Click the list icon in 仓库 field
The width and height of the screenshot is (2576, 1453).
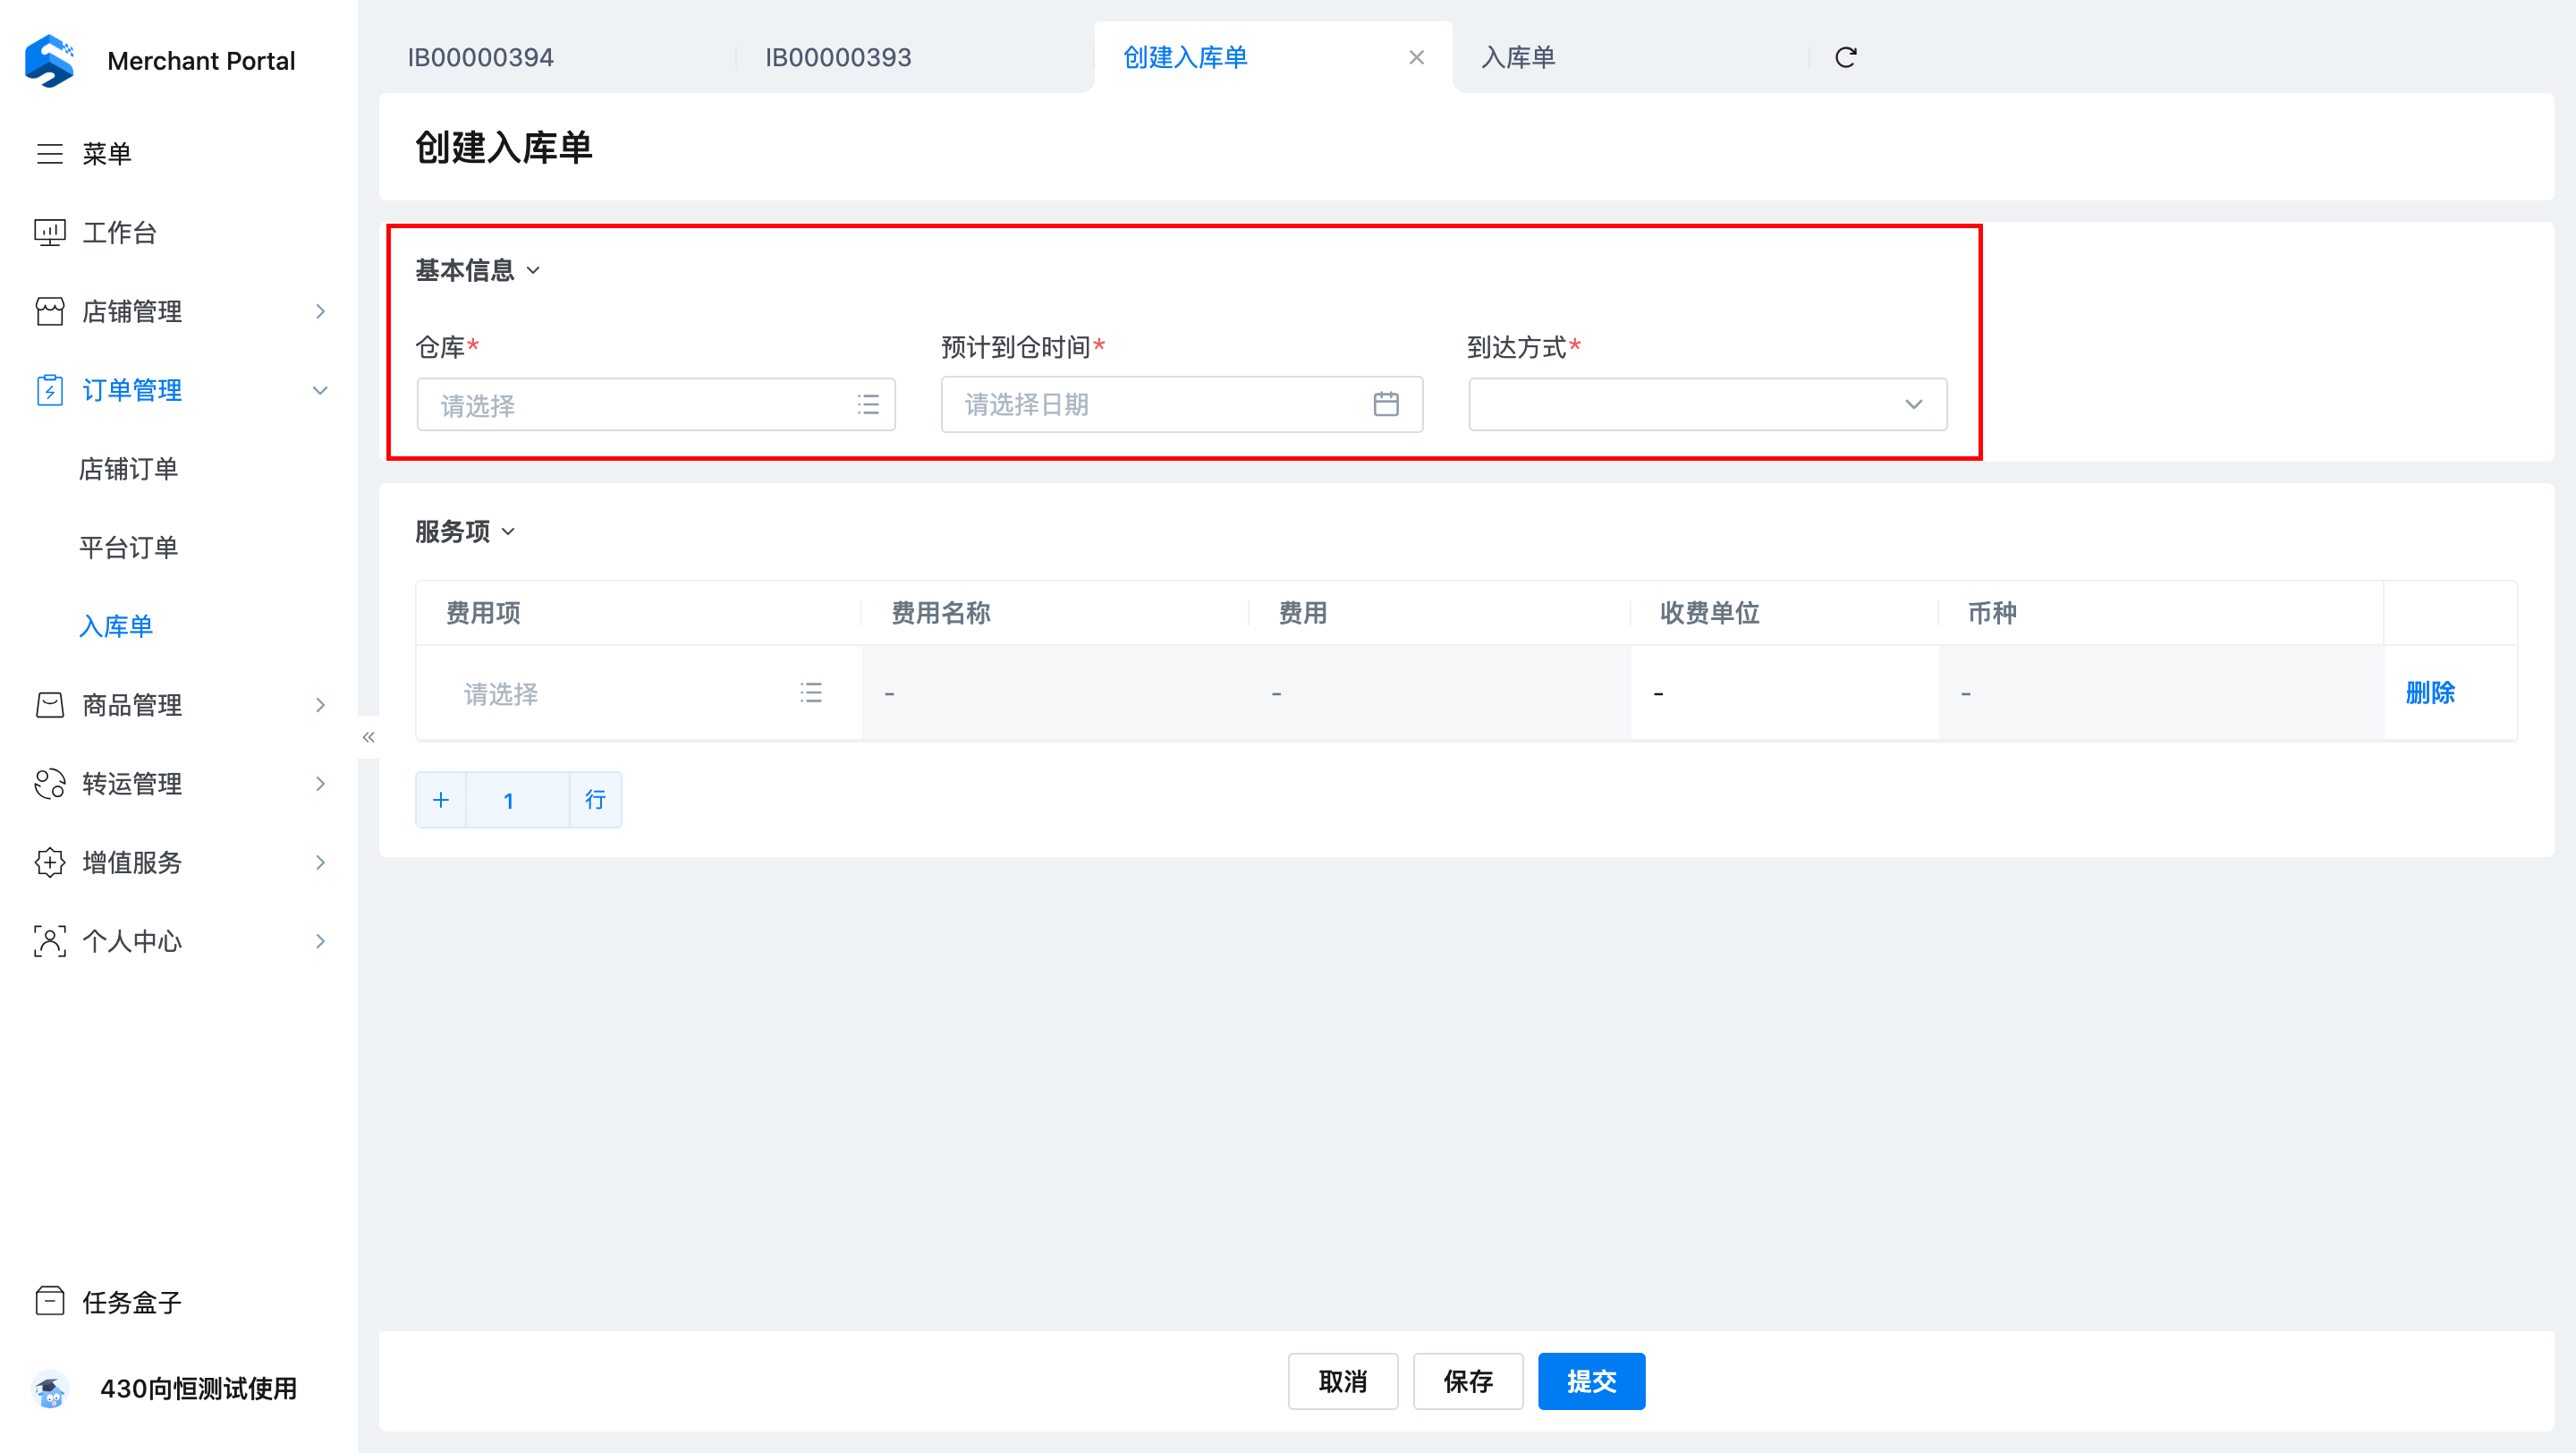(x=867, y=404)
